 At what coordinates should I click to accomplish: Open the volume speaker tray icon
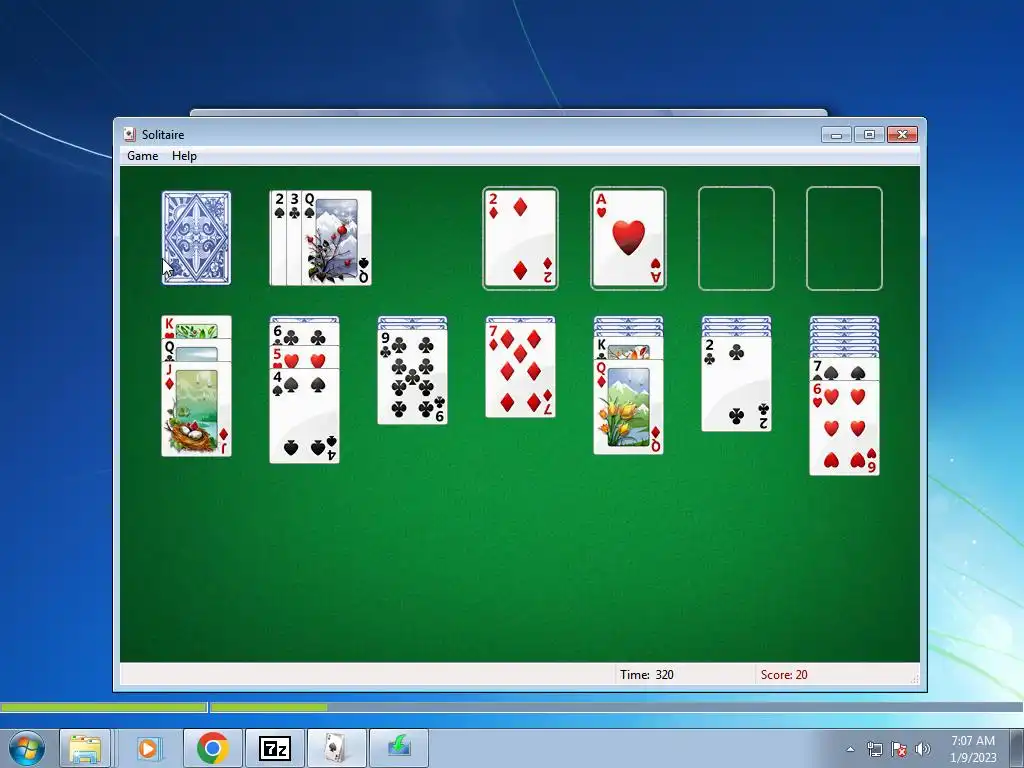[922, 749]
